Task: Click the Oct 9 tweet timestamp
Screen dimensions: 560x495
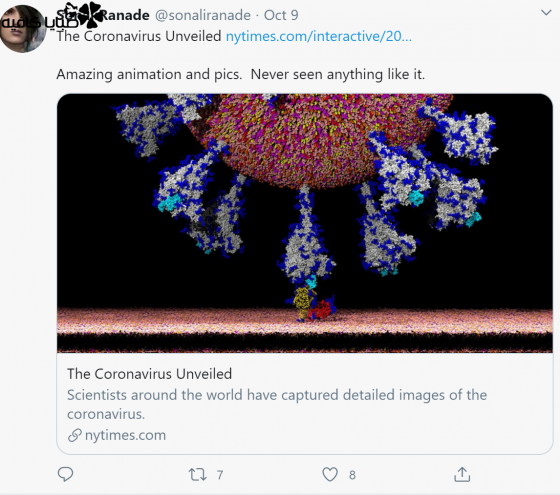Action: (281, 15)
